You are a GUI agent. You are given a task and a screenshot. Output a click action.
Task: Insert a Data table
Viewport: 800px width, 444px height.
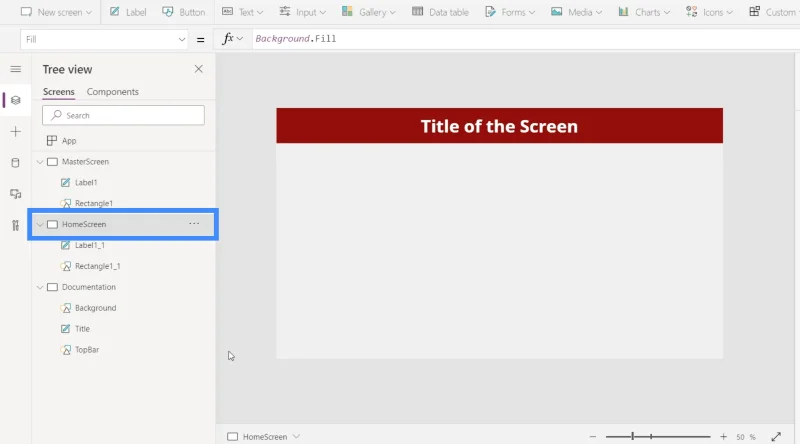pyautogui.click(x=440, y=12)
